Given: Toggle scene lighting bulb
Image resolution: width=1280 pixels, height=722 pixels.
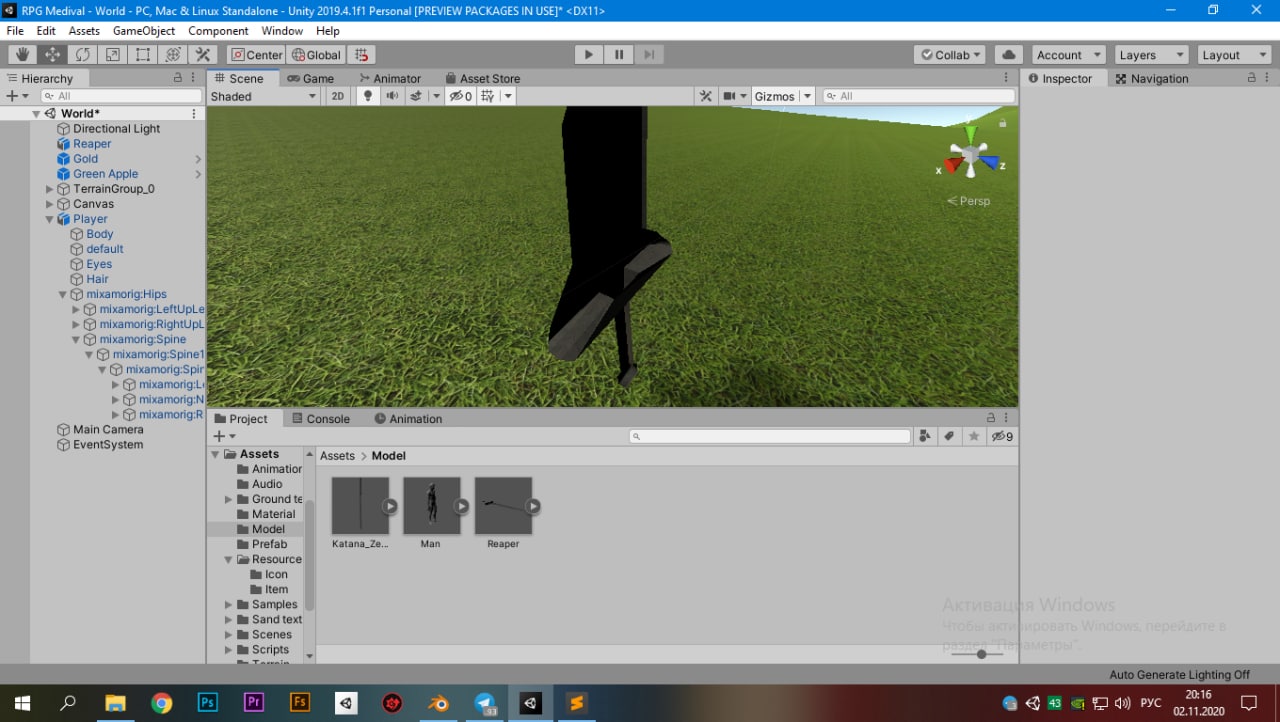Looking at the screenshot, I should click(x=367, y=96).
